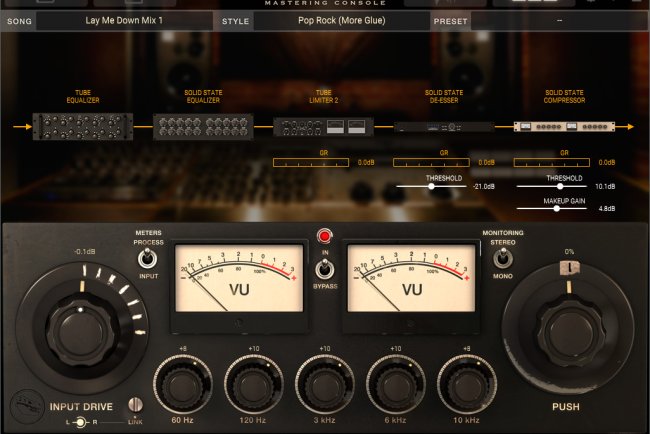Click the left VU meter
Image resolution: width=650 pixels, height=434 pixels.
point(239,278)
